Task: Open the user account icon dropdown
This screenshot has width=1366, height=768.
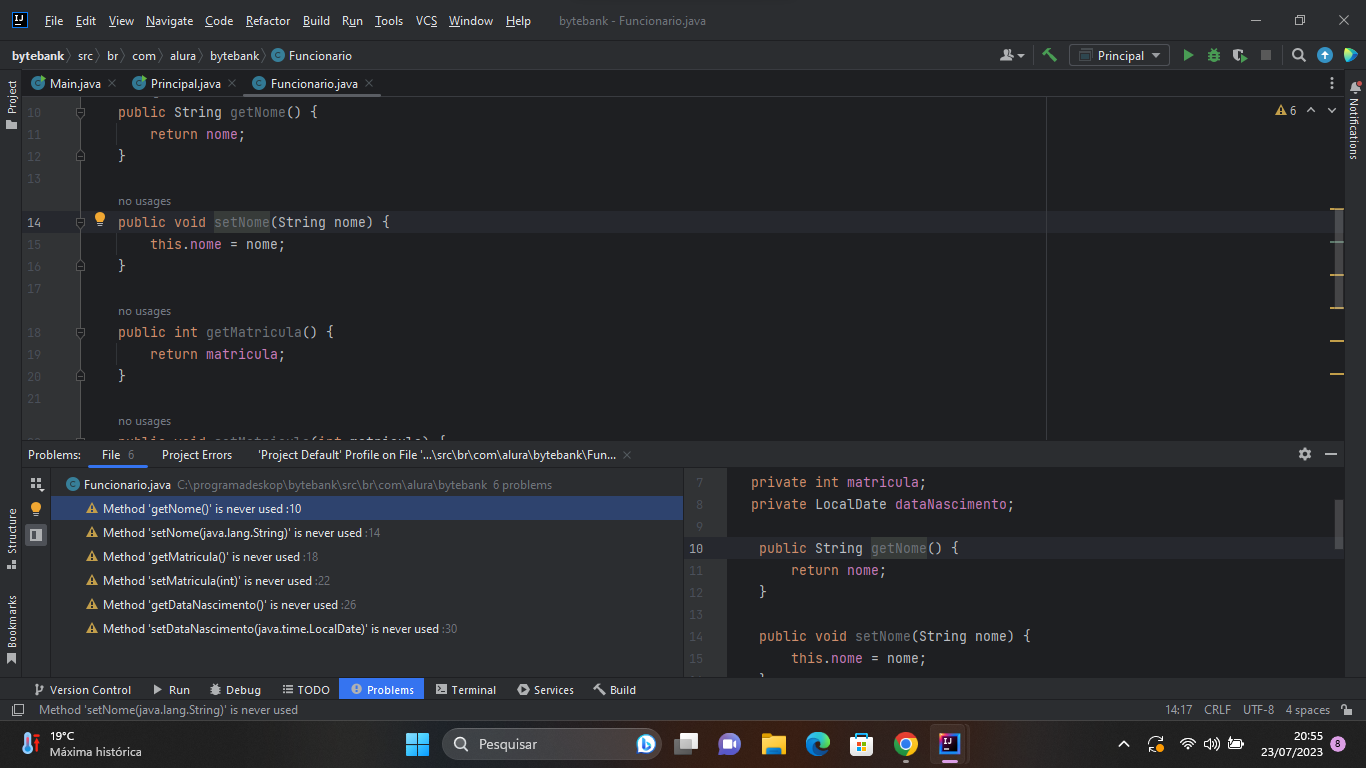Action: point(1012,56)
